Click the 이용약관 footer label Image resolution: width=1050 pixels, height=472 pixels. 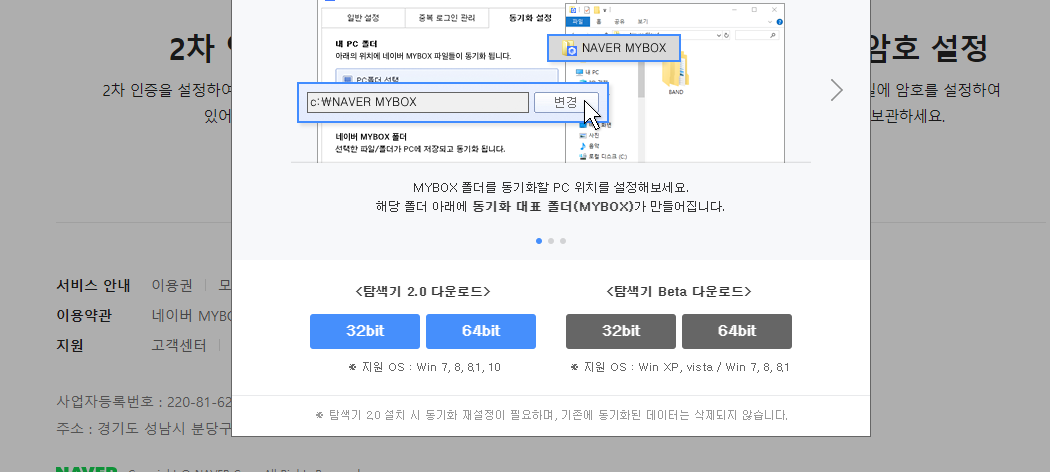84,315
